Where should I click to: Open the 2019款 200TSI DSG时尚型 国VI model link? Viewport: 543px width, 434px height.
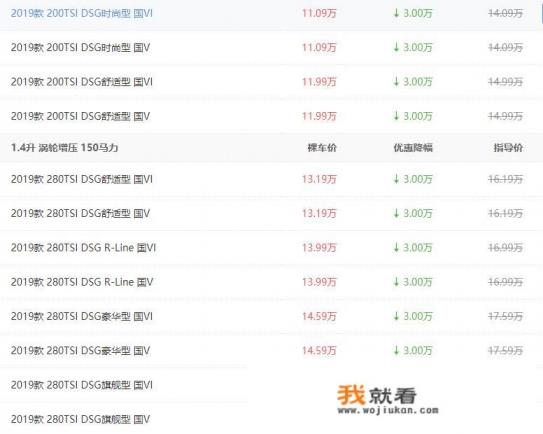82,14
